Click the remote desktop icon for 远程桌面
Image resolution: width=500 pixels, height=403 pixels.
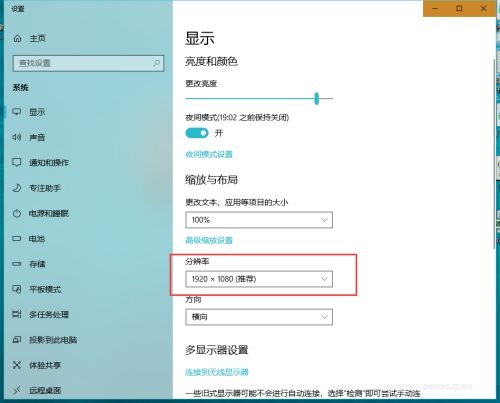[17, 390]
